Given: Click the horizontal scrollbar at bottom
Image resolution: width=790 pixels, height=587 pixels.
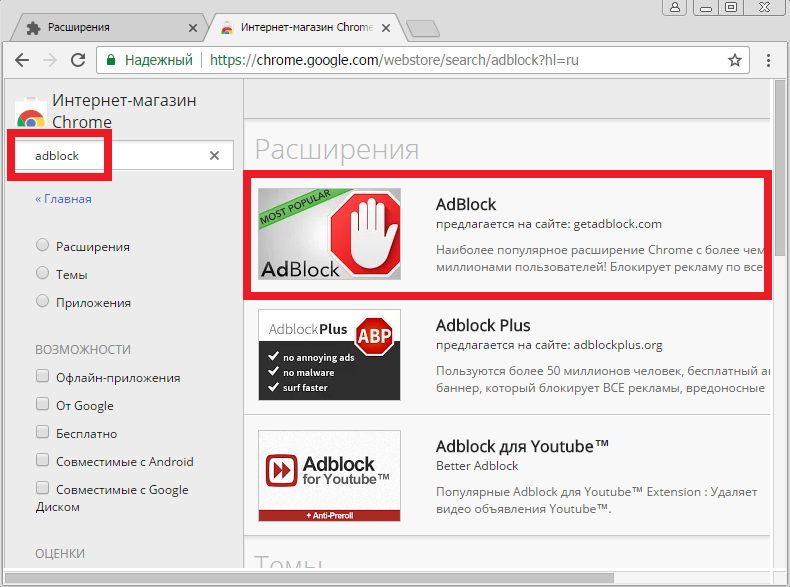Looking at the screenshot, I should coord(309,577).
